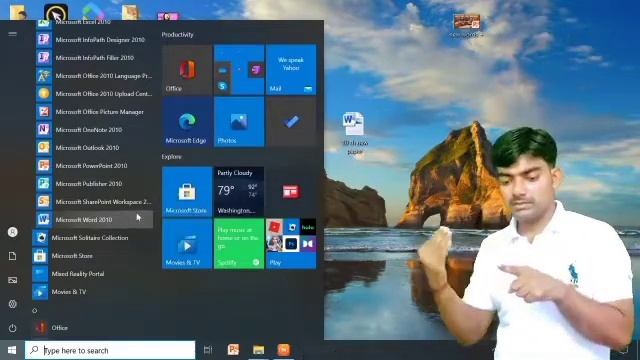Launch Microsoft Word 2010
The width and height of the screenshot is (640, 360).
coord(93,220)
